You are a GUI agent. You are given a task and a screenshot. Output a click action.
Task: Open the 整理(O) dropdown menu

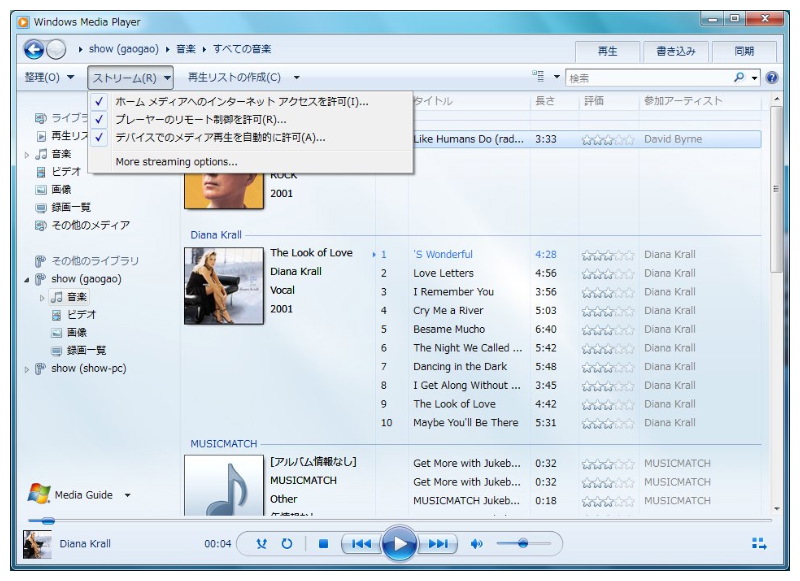point(49,77)
